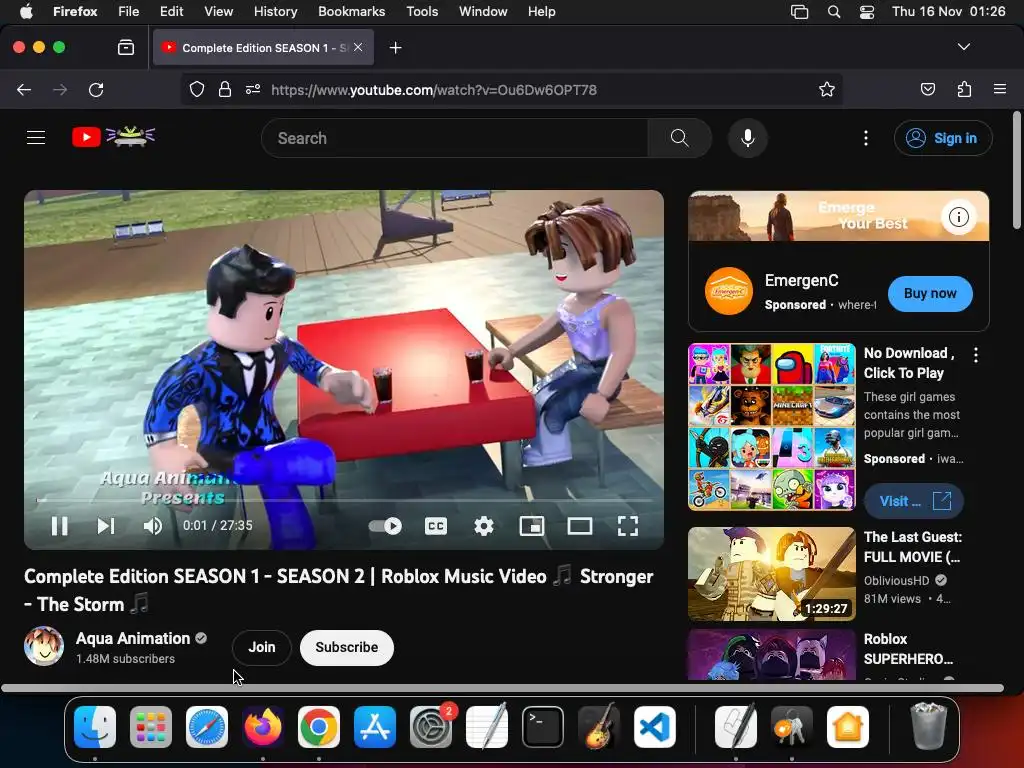Search with your voice microphone

(748, 138)
